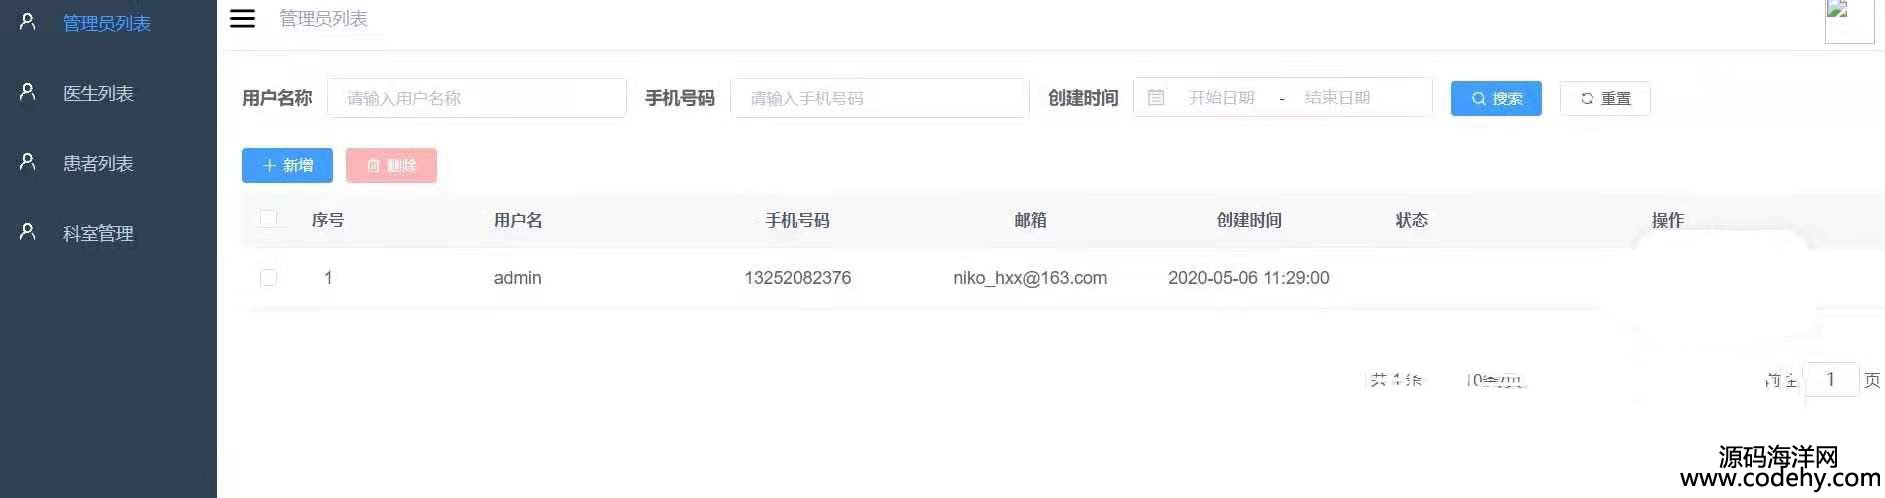The width and height of the screenshot is (1885, 498).
Task: Click the calendar icon in date range
Action: click(x=1156, y=98)
